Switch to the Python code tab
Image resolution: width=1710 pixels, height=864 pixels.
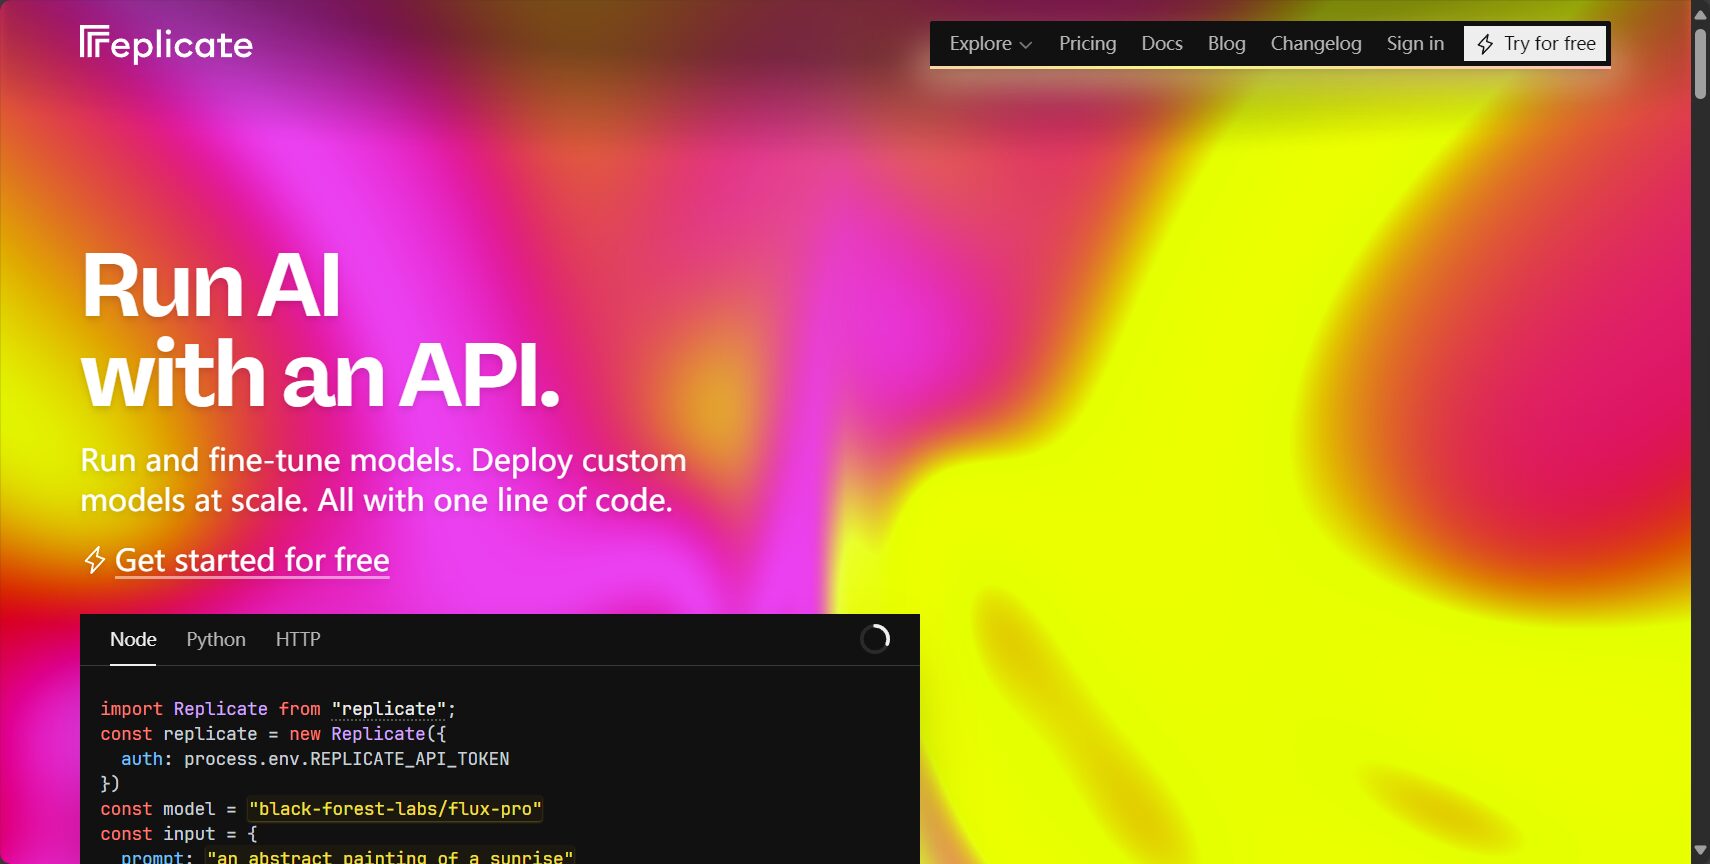216,639
